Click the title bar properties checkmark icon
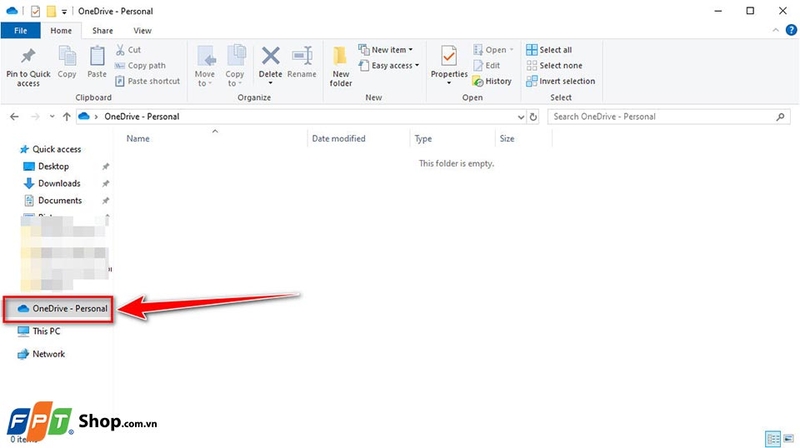Screen dimensions: 800x448 [35, 11]
